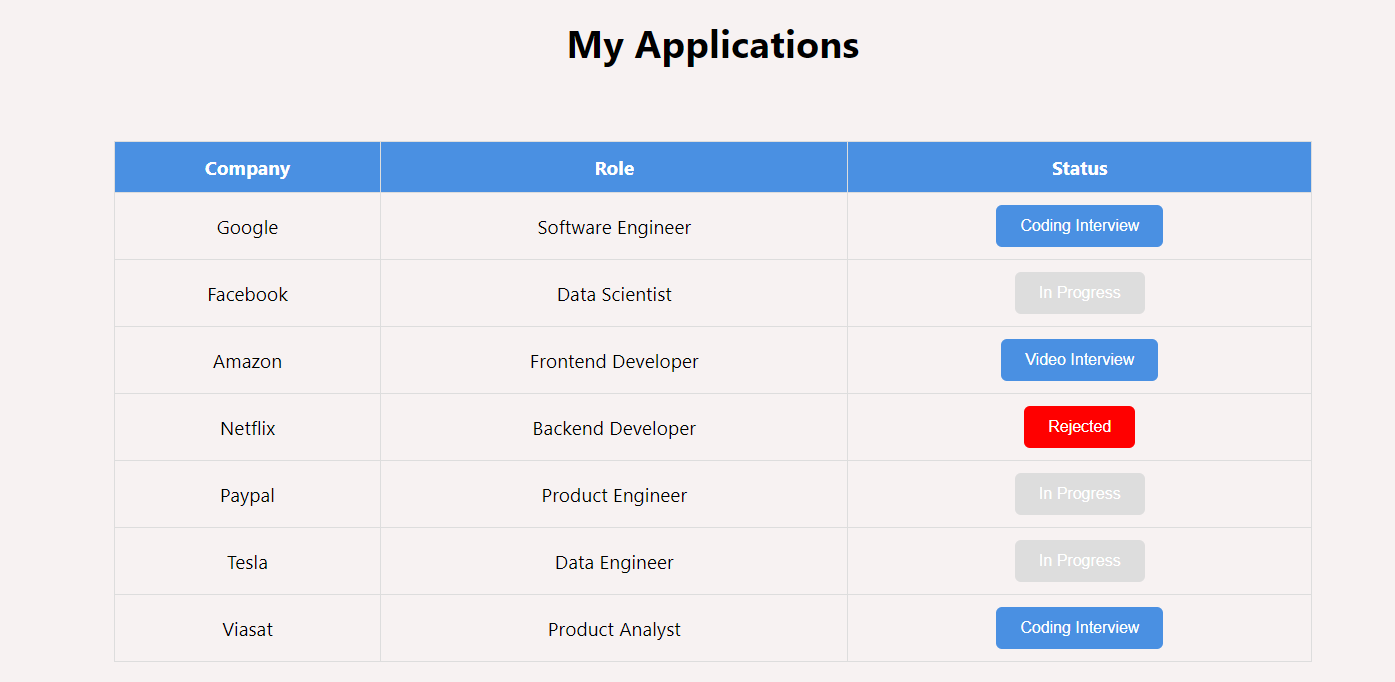Select the Facebook company cell
The width and height of the screenshot is (1395, 682).
pos(247,294)
